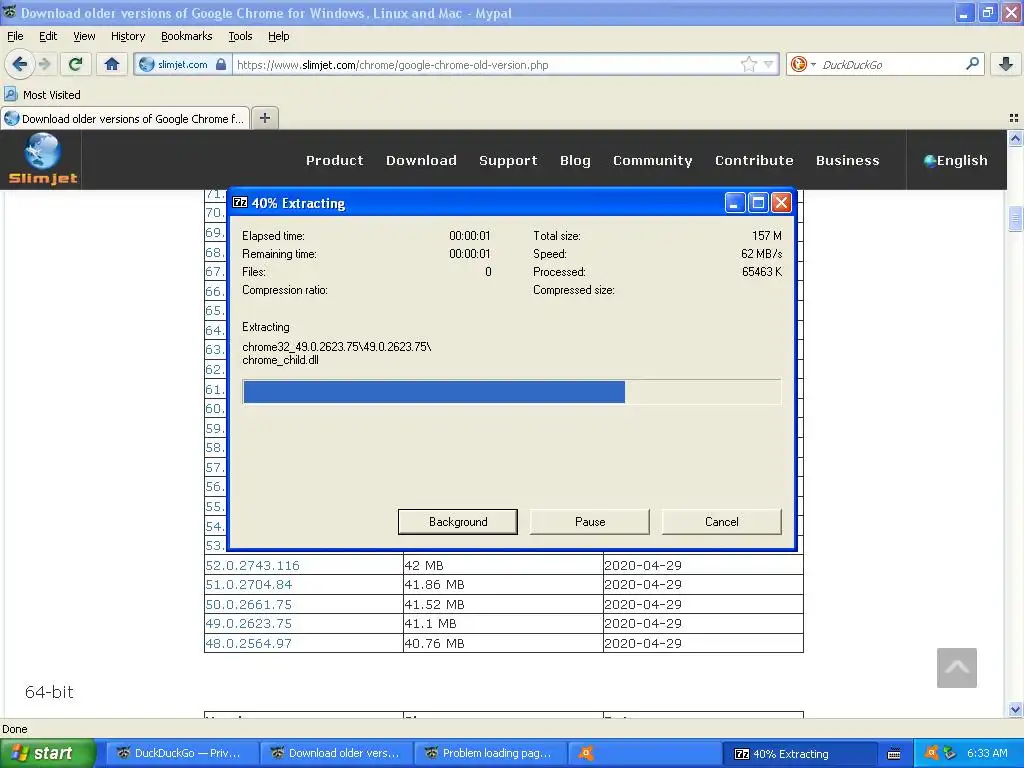
Task: Maximize the Extracting dialog
Action: [x=758, y=203]
